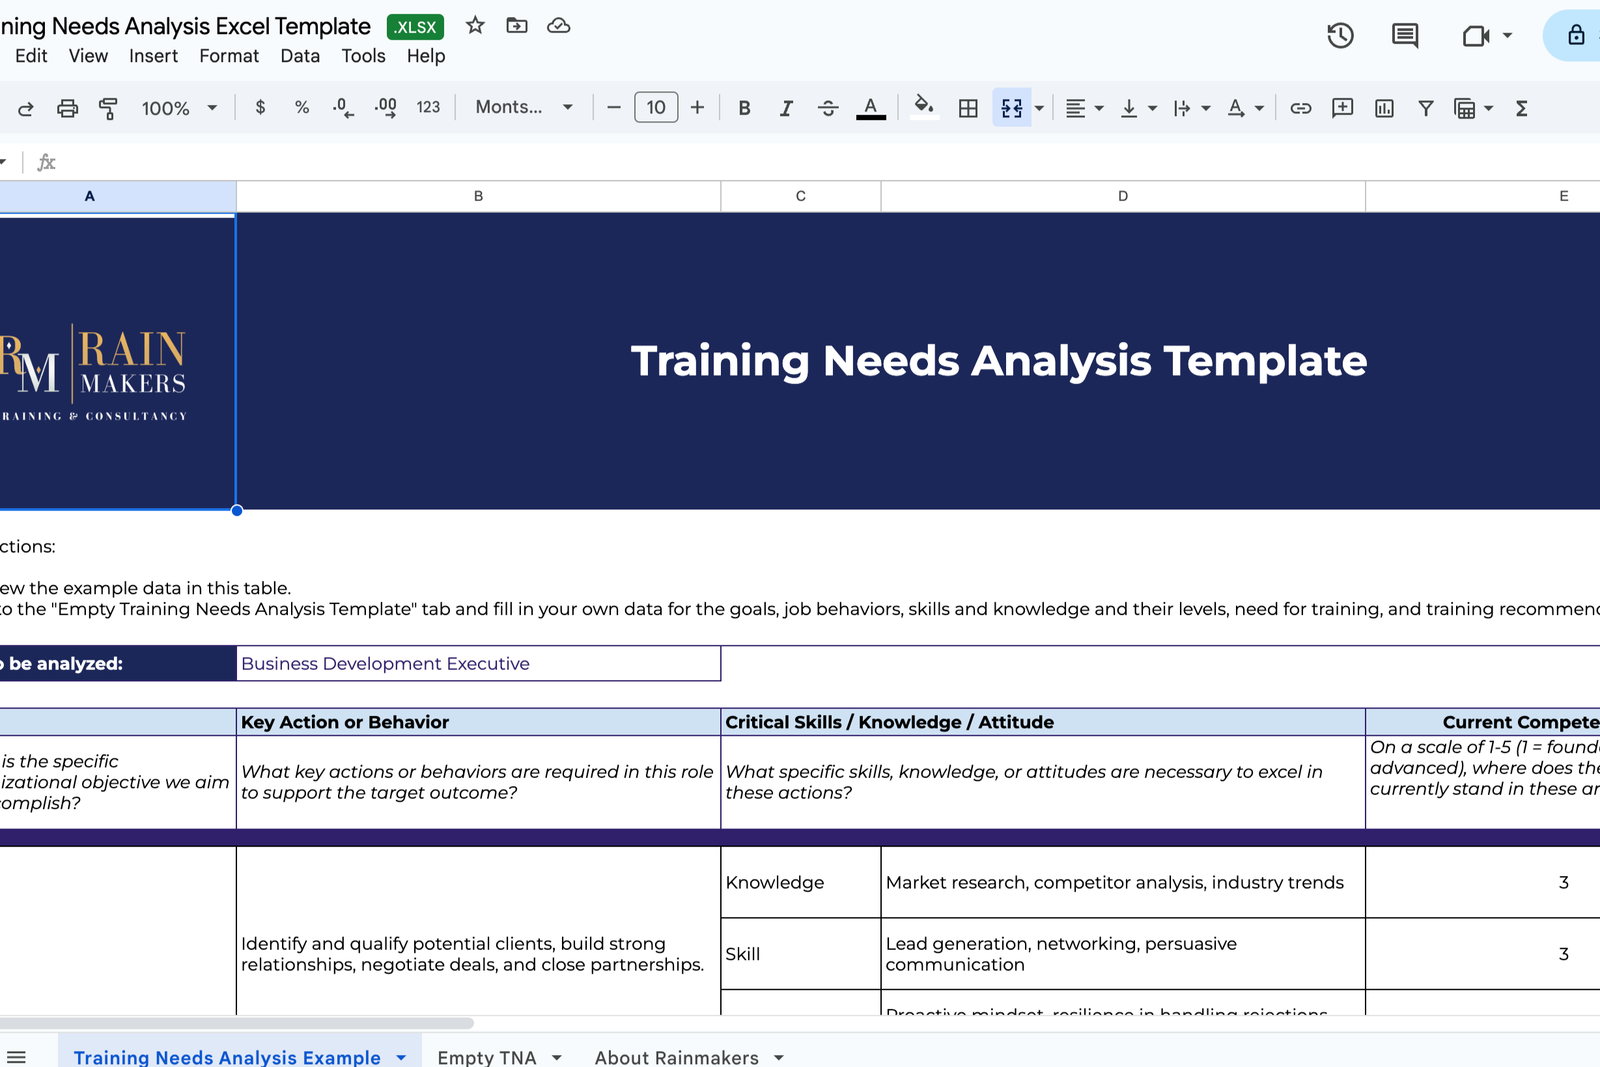
Task: Insert a hyperlink
Action: (1300, 108)
